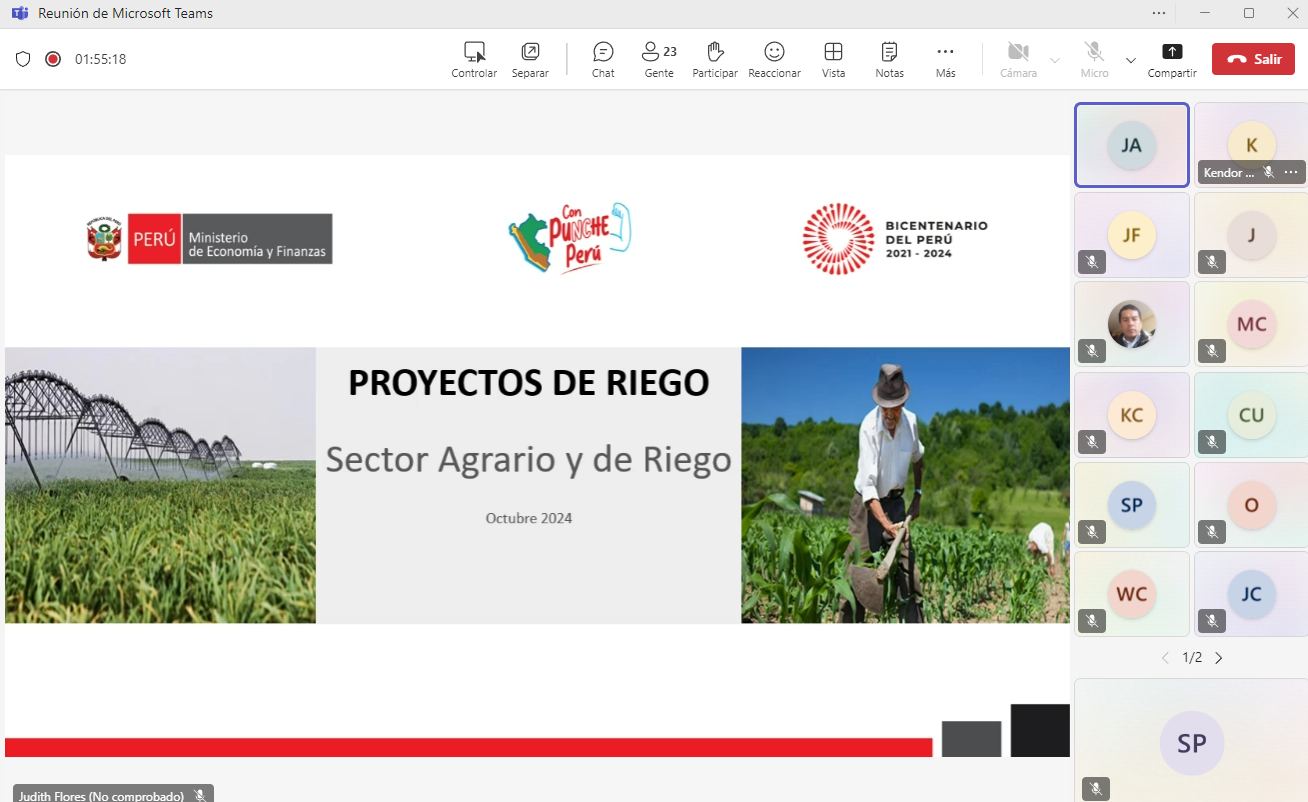Viewport: 1308px width, 802px height.
Task: Open the Chat panel
Action: 603,59
